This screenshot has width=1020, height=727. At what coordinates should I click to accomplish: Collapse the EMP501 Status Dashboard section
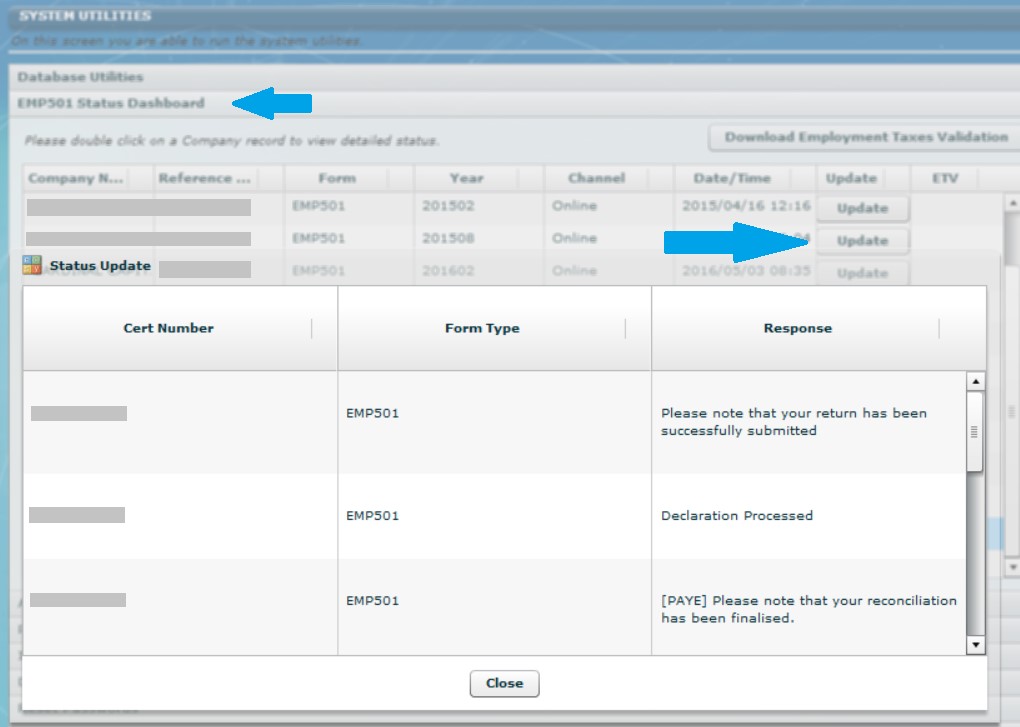110,103
